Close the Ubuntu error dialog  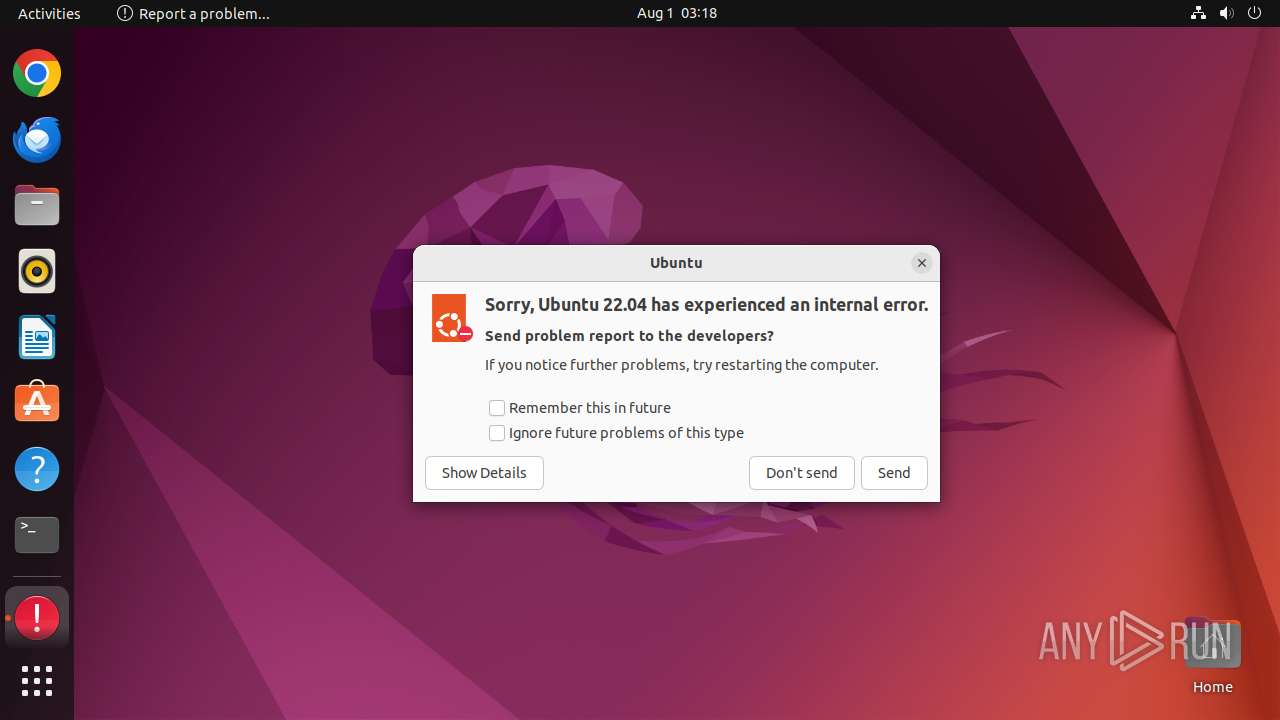922,263
